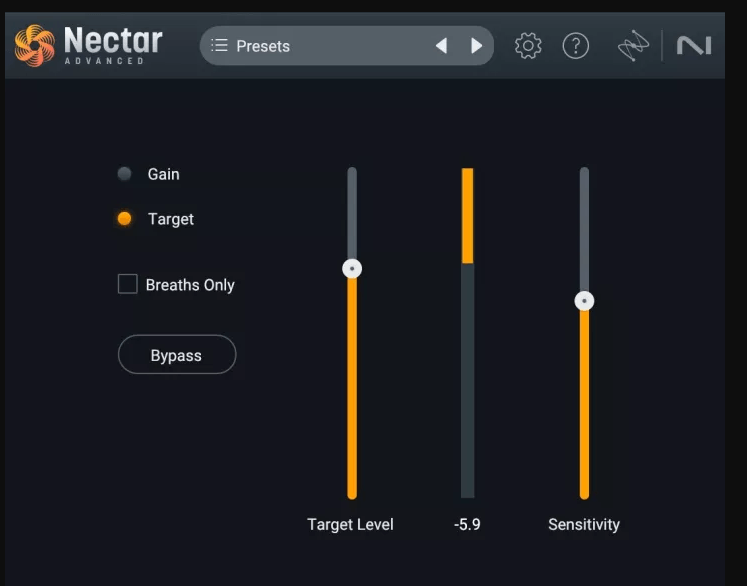Select the Target radio option
This screenshot has width=747, height=586.
coord(124,219)
